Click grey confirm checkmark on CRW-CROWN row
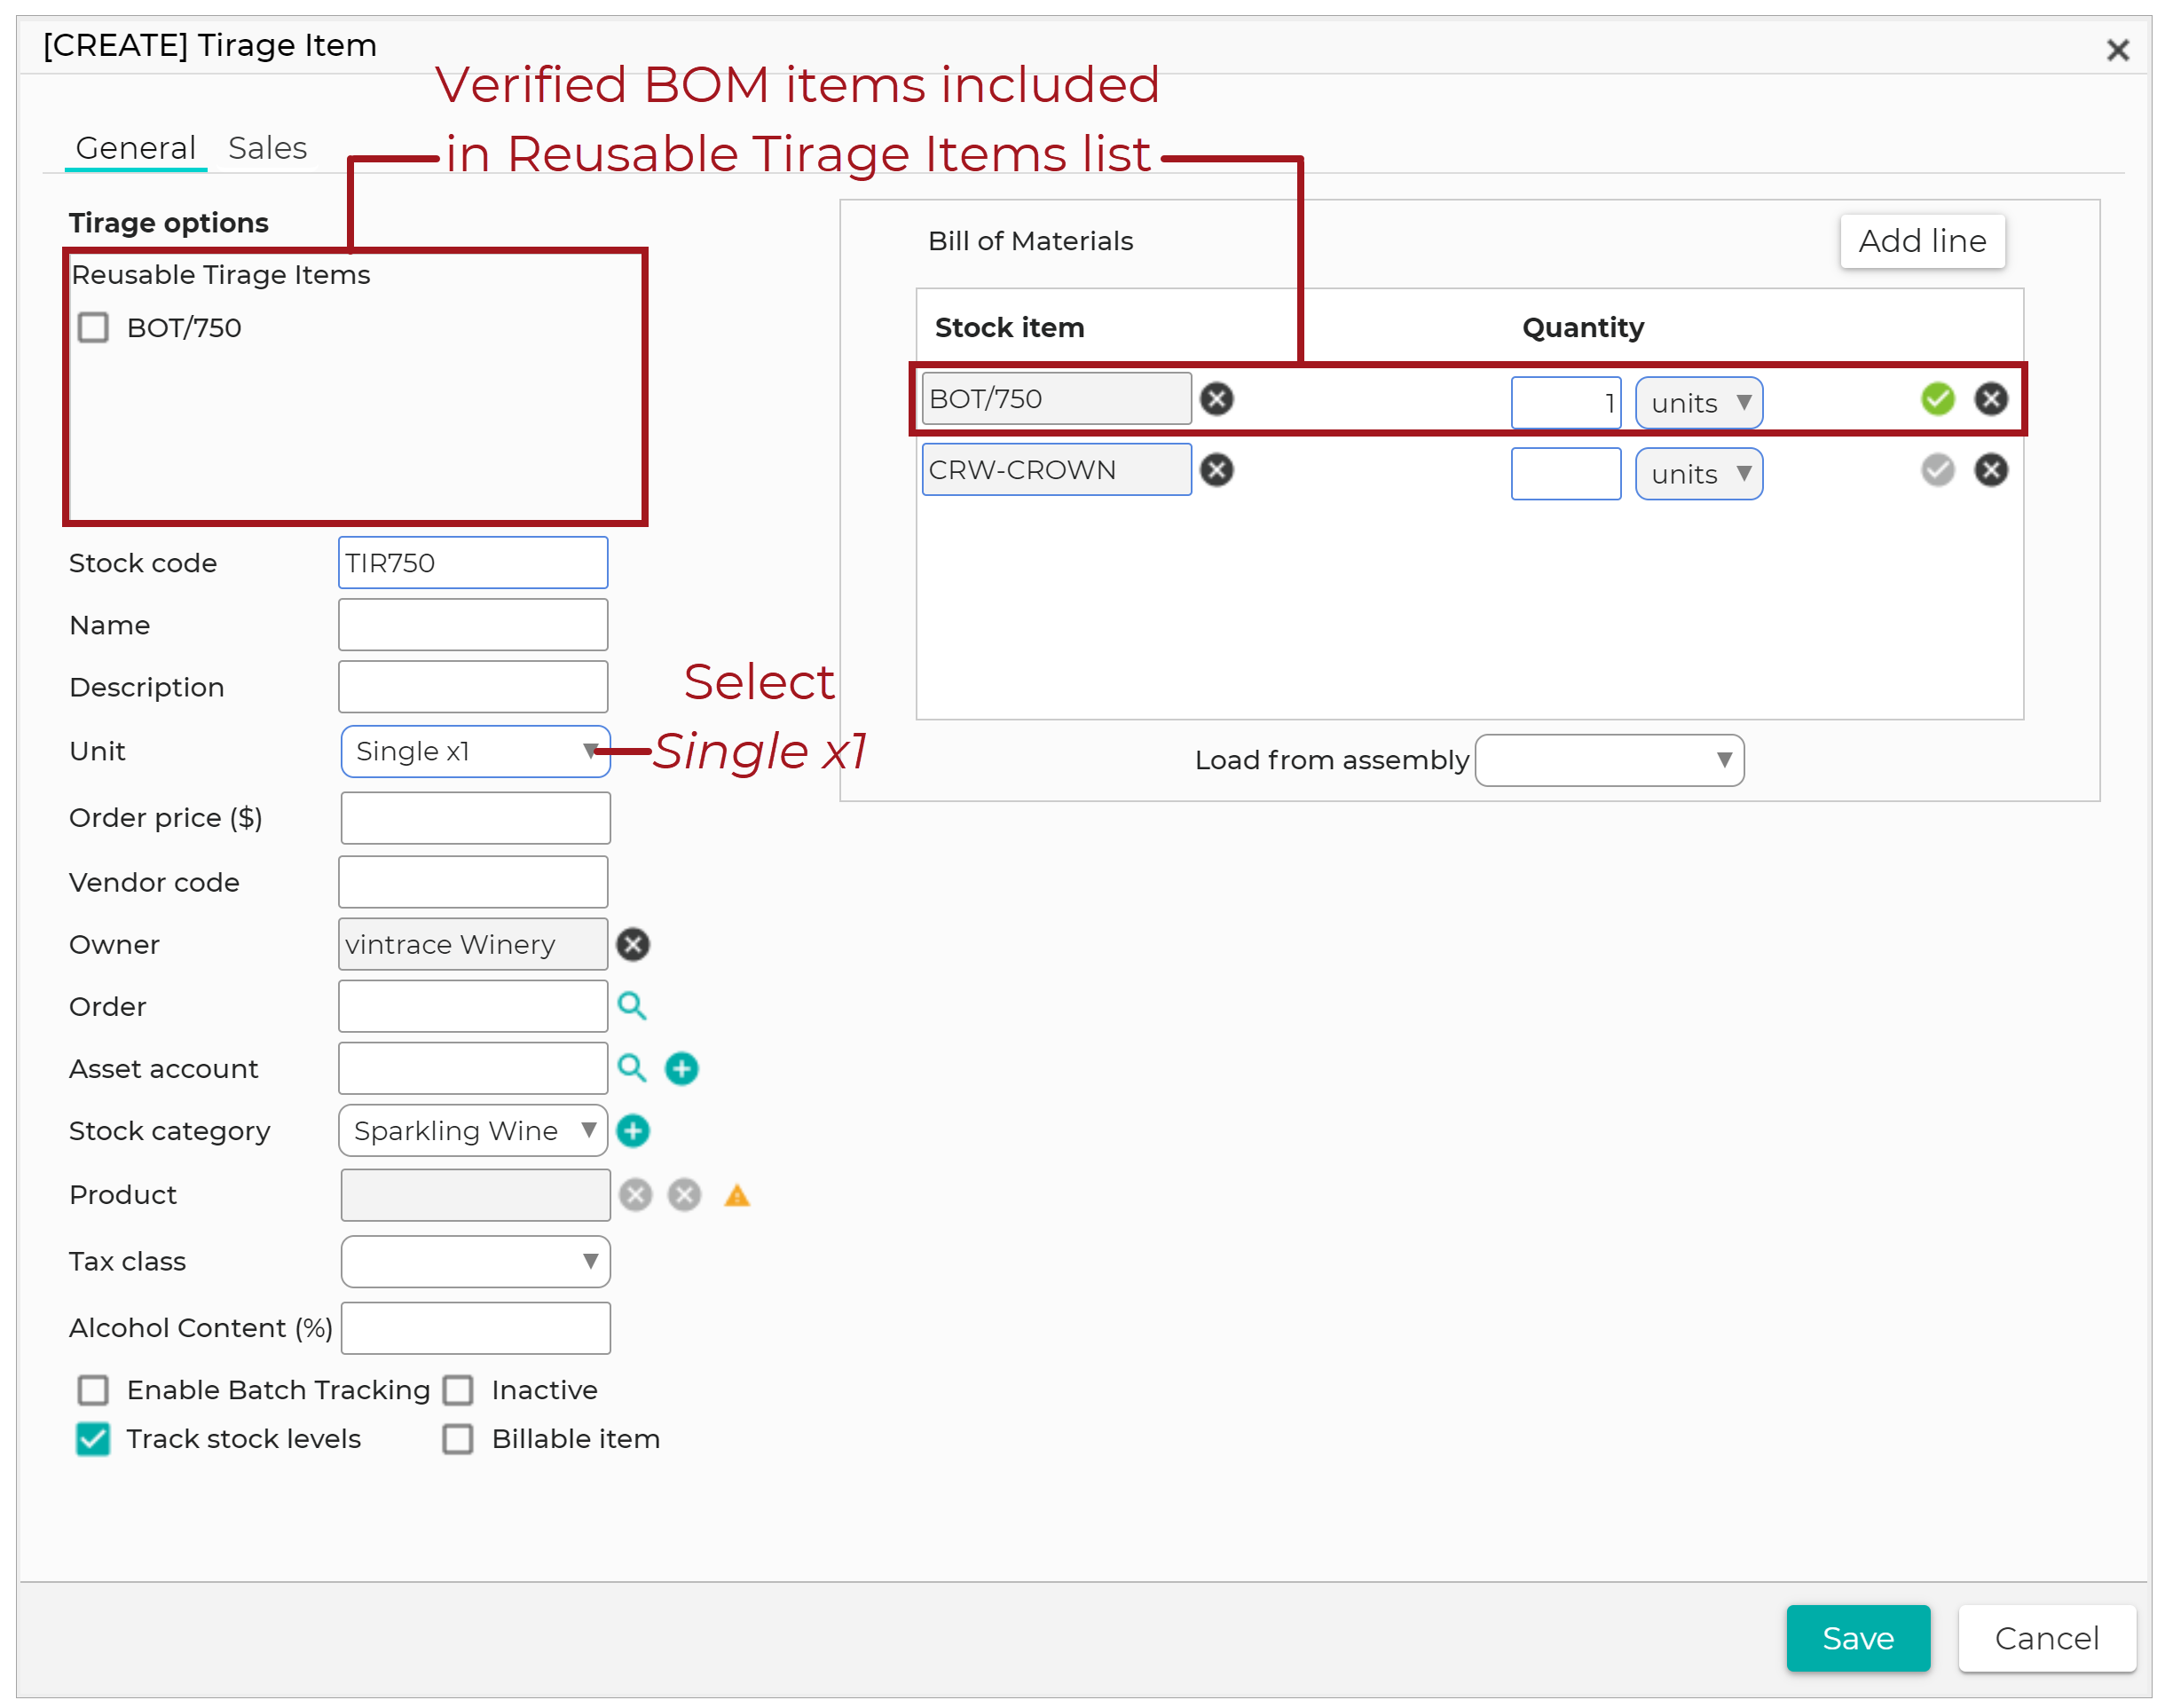Image resolution: width=2165 pixels, height=1708 pixels. tap(1937, 470)
